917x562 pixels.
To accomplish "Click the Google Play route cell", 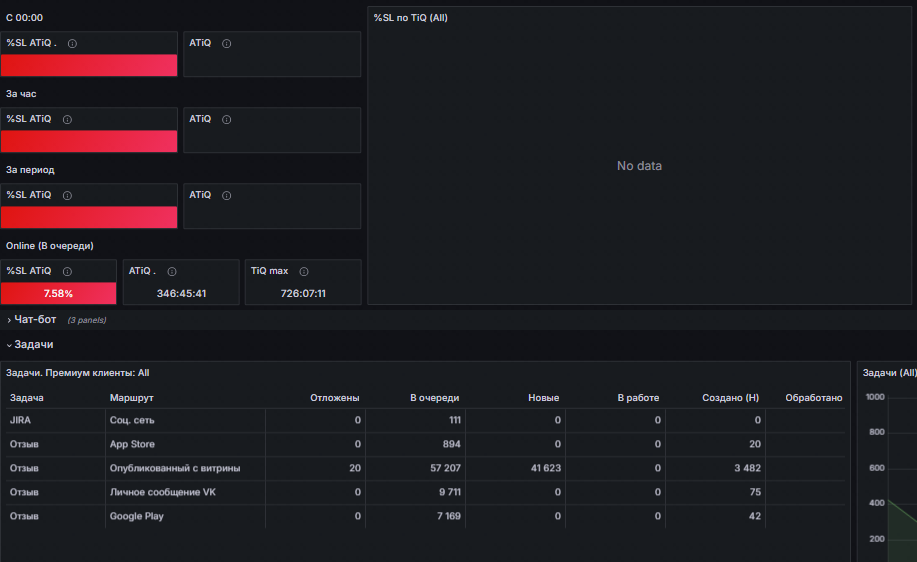I will pyautogui.click(x=137, y=516).
